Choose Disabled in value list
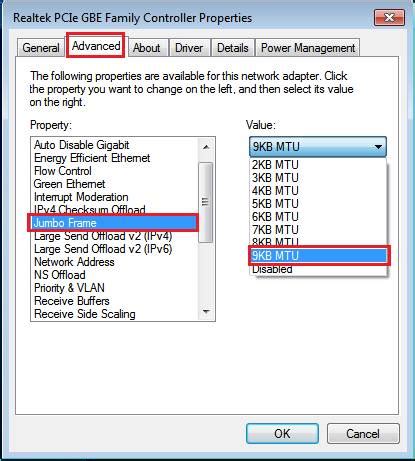This screenshot has width=415, height=461. pyautogui.click(x=318, y=269)
